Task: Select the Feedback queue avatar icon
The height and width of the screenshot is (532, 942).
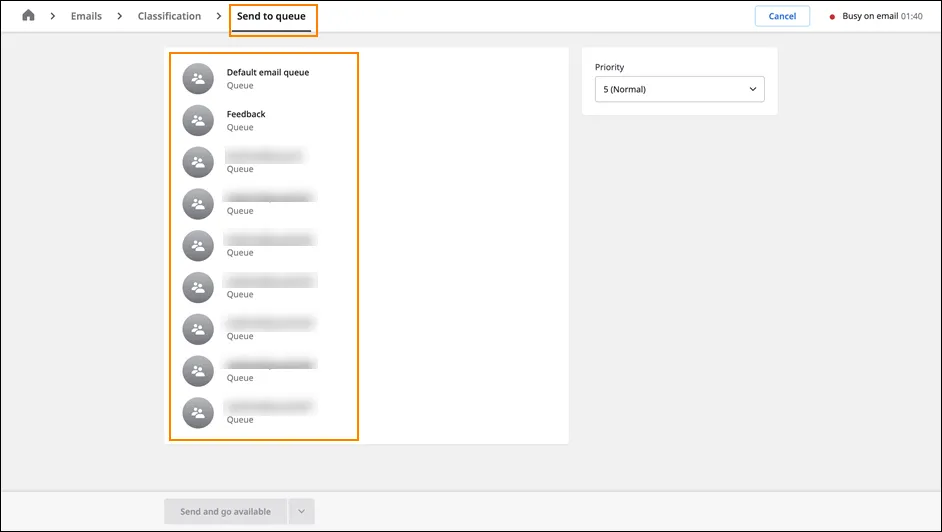Action: tap(198, 121)
